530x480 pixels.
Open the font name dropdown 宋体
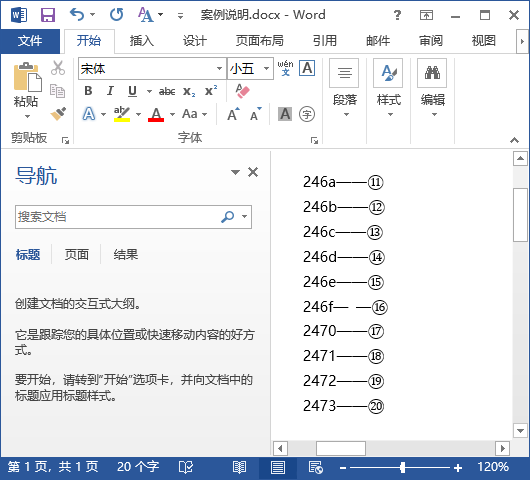click(219, 69)
